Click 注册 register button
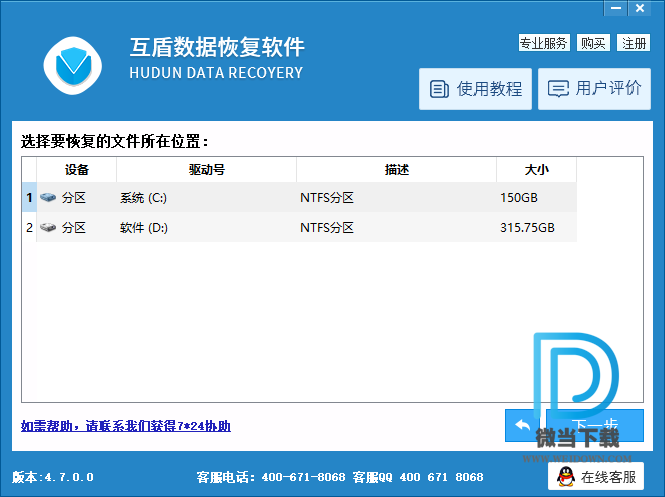665x497 pixels. coord(634,43)
